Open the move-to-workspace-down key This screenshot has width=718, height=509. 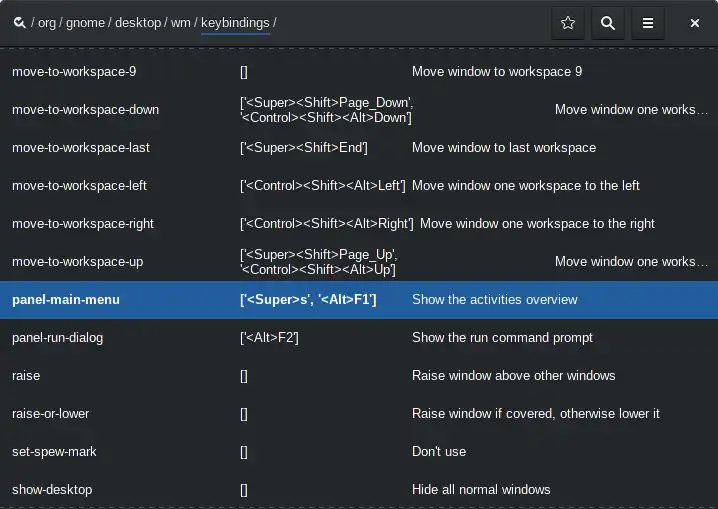pos(359,110)
